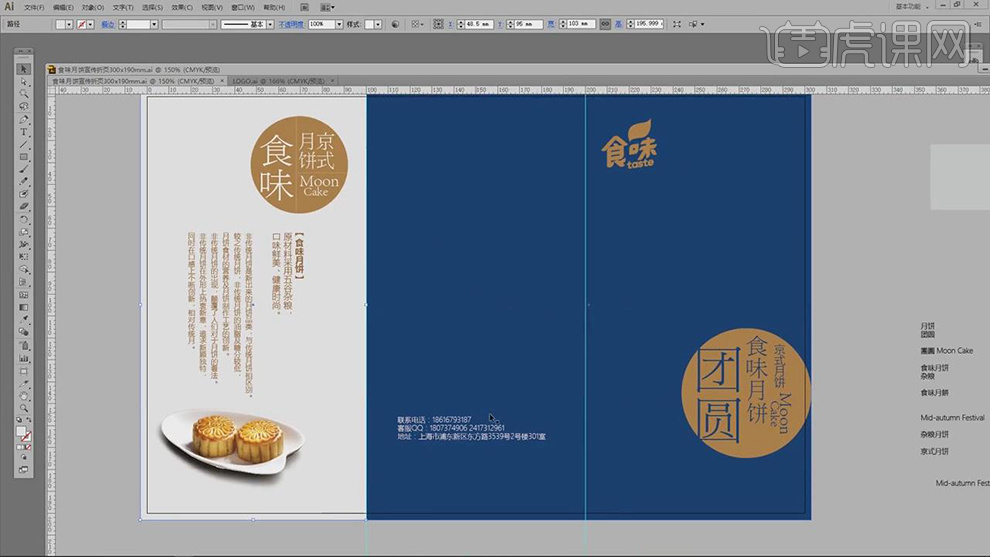
Task: Select the Column Graph tool
Action: 23,359
